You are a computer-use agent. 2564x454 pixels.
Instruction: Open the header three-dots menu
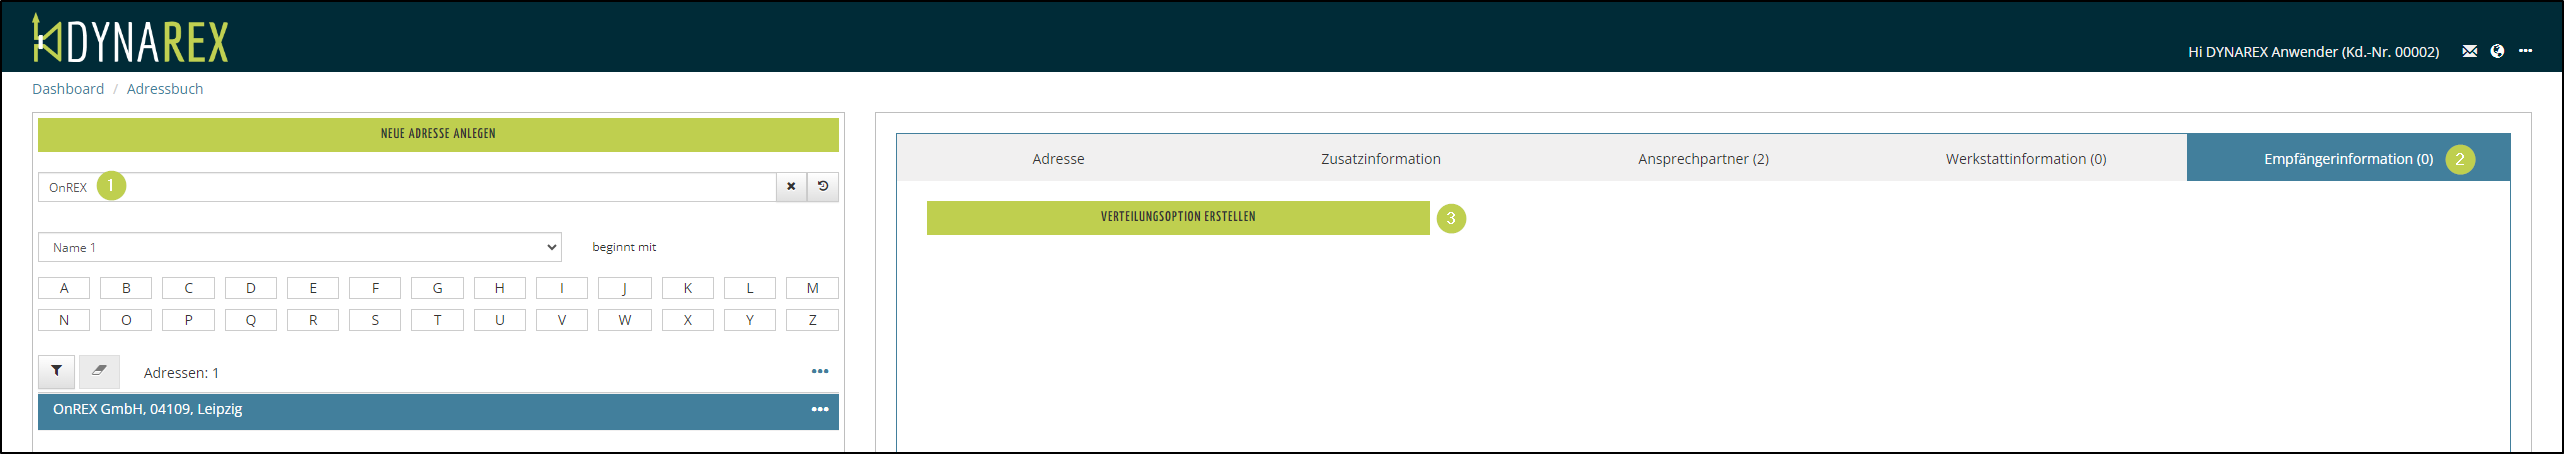click(x=2525, y=51)
